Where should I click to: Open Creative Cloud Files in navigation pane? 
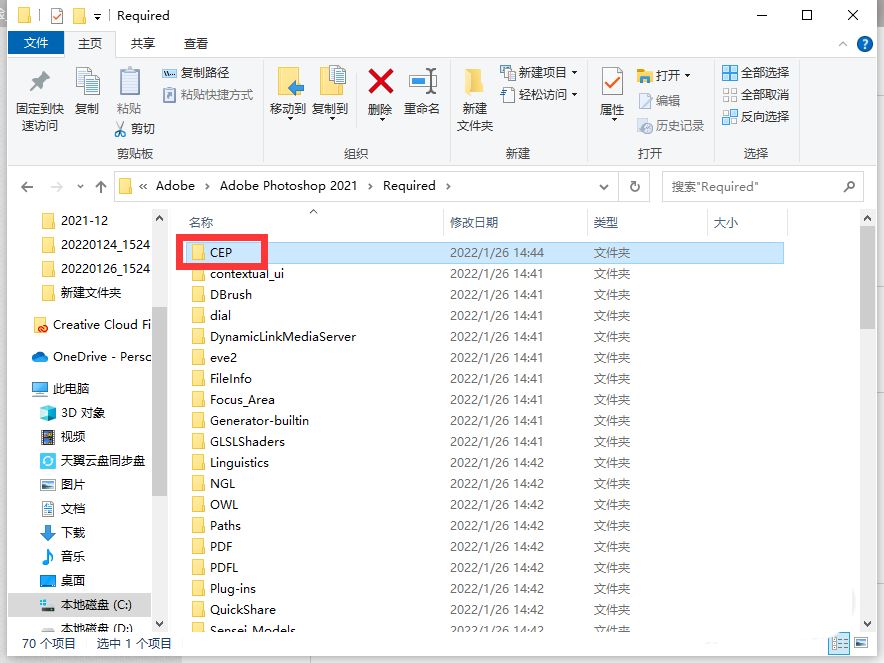(x=92, y=325)
